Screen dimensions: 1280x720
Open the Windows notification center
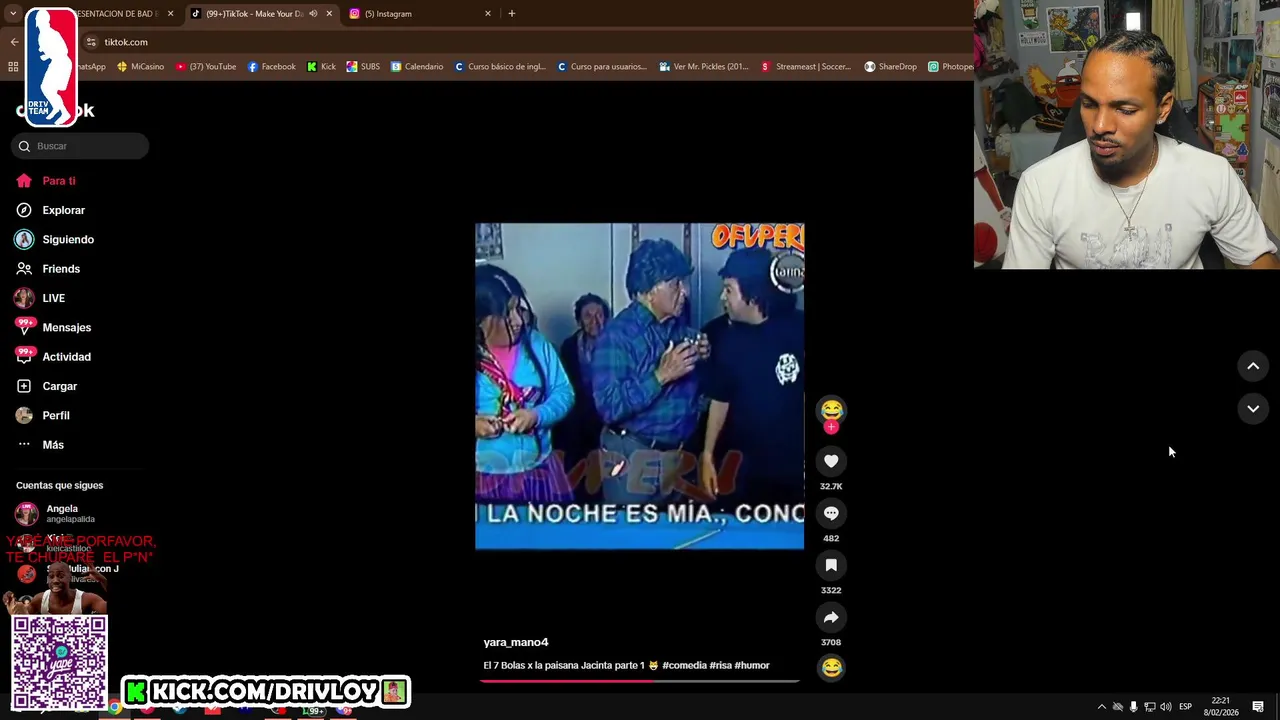click(1258, 707)
